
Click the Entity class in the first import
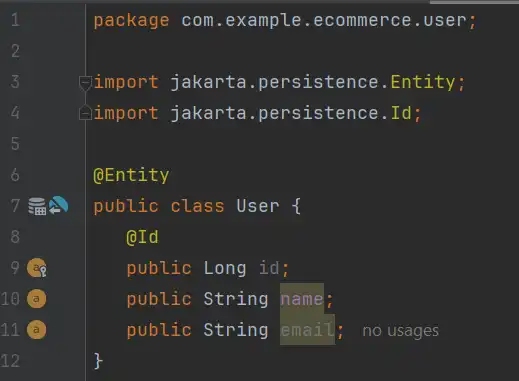[x=423, y=82]
